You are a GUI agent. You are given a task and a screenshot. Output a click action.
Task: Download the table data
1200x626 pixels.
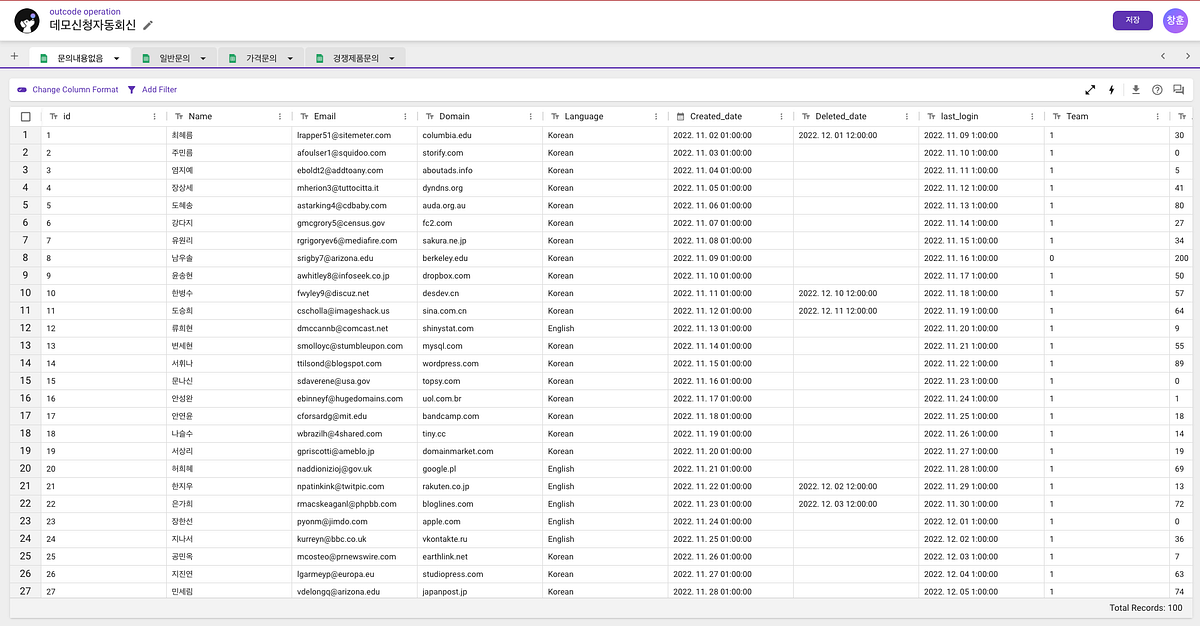pyautogui.click(x=1135, y=90)
